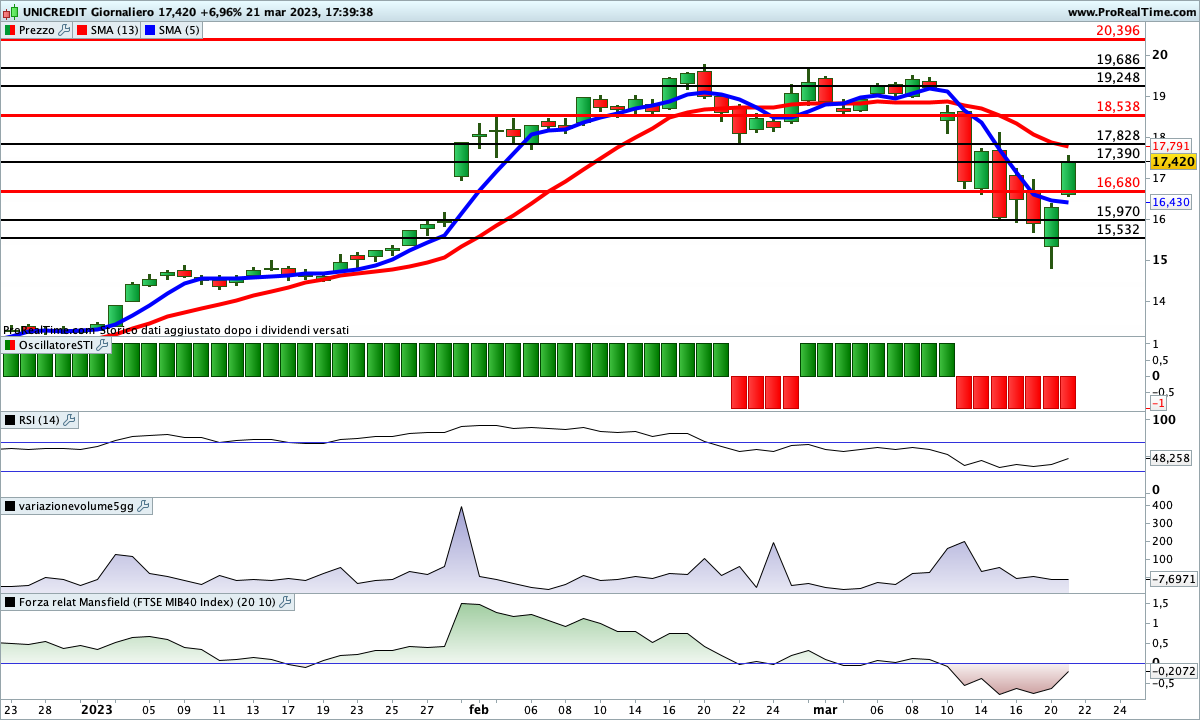The image size is (1200, 720).
Task: Click the 'Storico dati aggiustato' dividend note
Action: [225, 329]
